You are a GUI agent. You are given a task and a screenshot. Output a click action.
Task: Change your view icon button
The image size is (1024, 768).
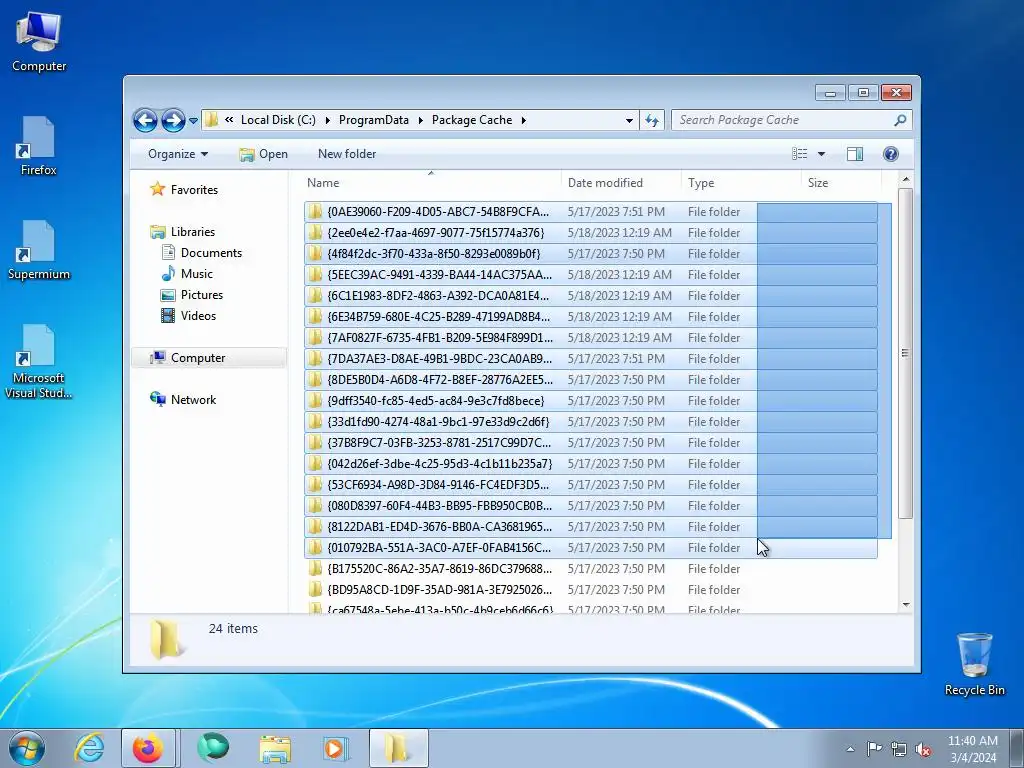[799, 154]
